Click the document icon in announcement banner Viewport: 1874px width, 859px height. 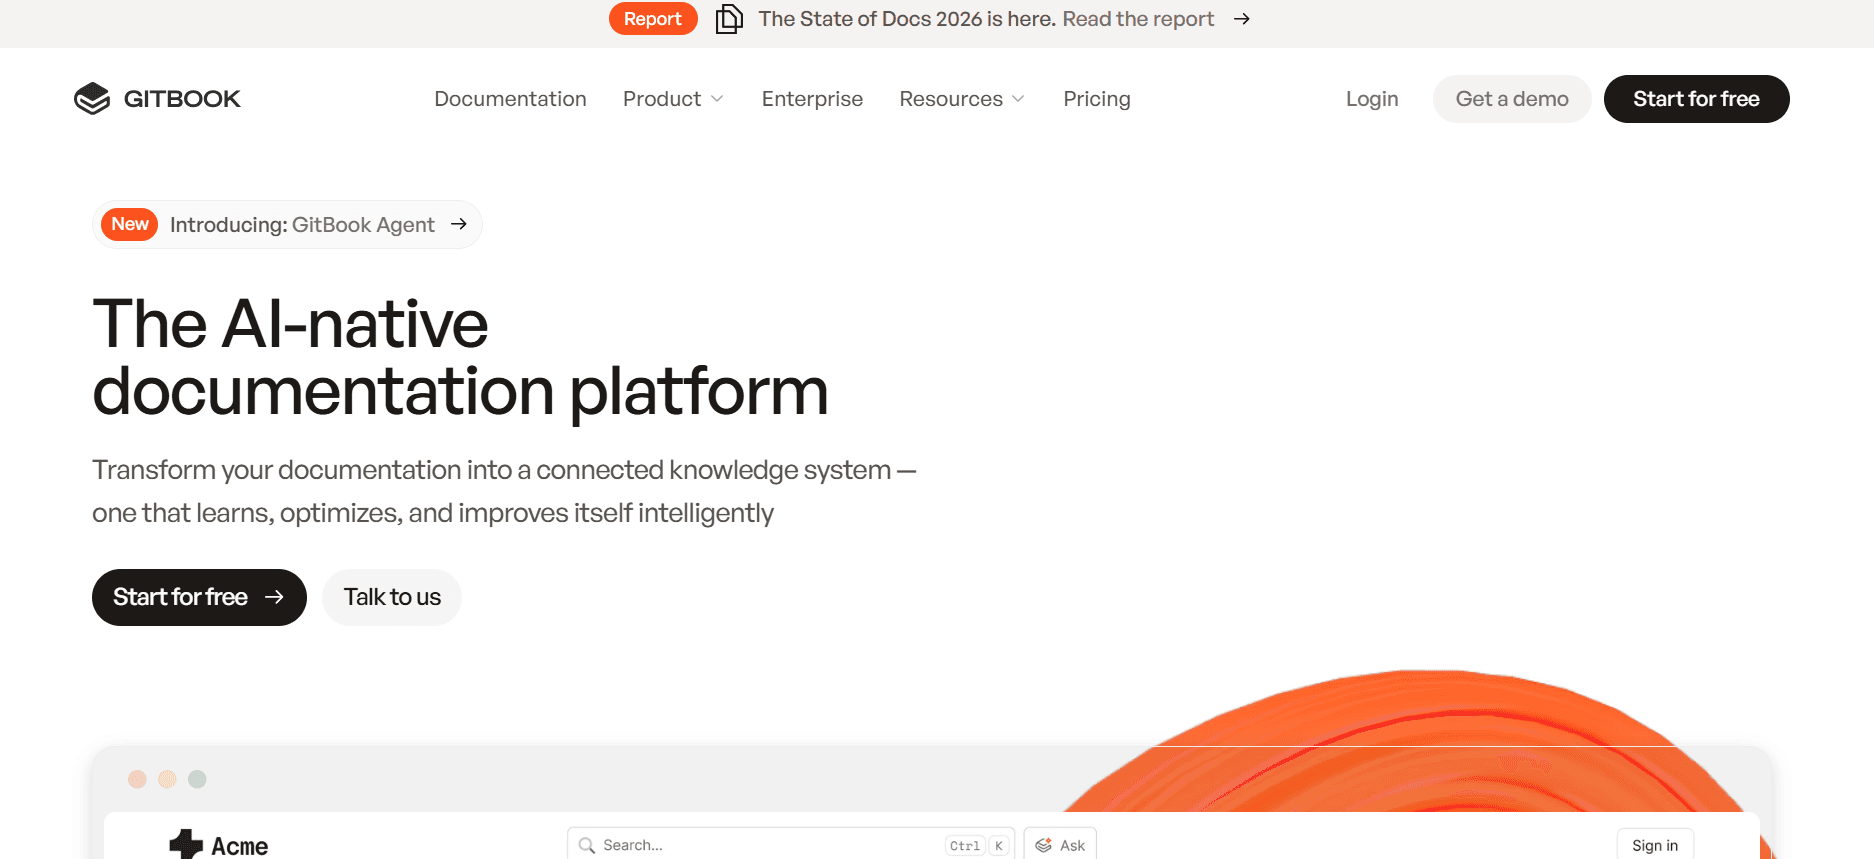click(x=729, y=19)
